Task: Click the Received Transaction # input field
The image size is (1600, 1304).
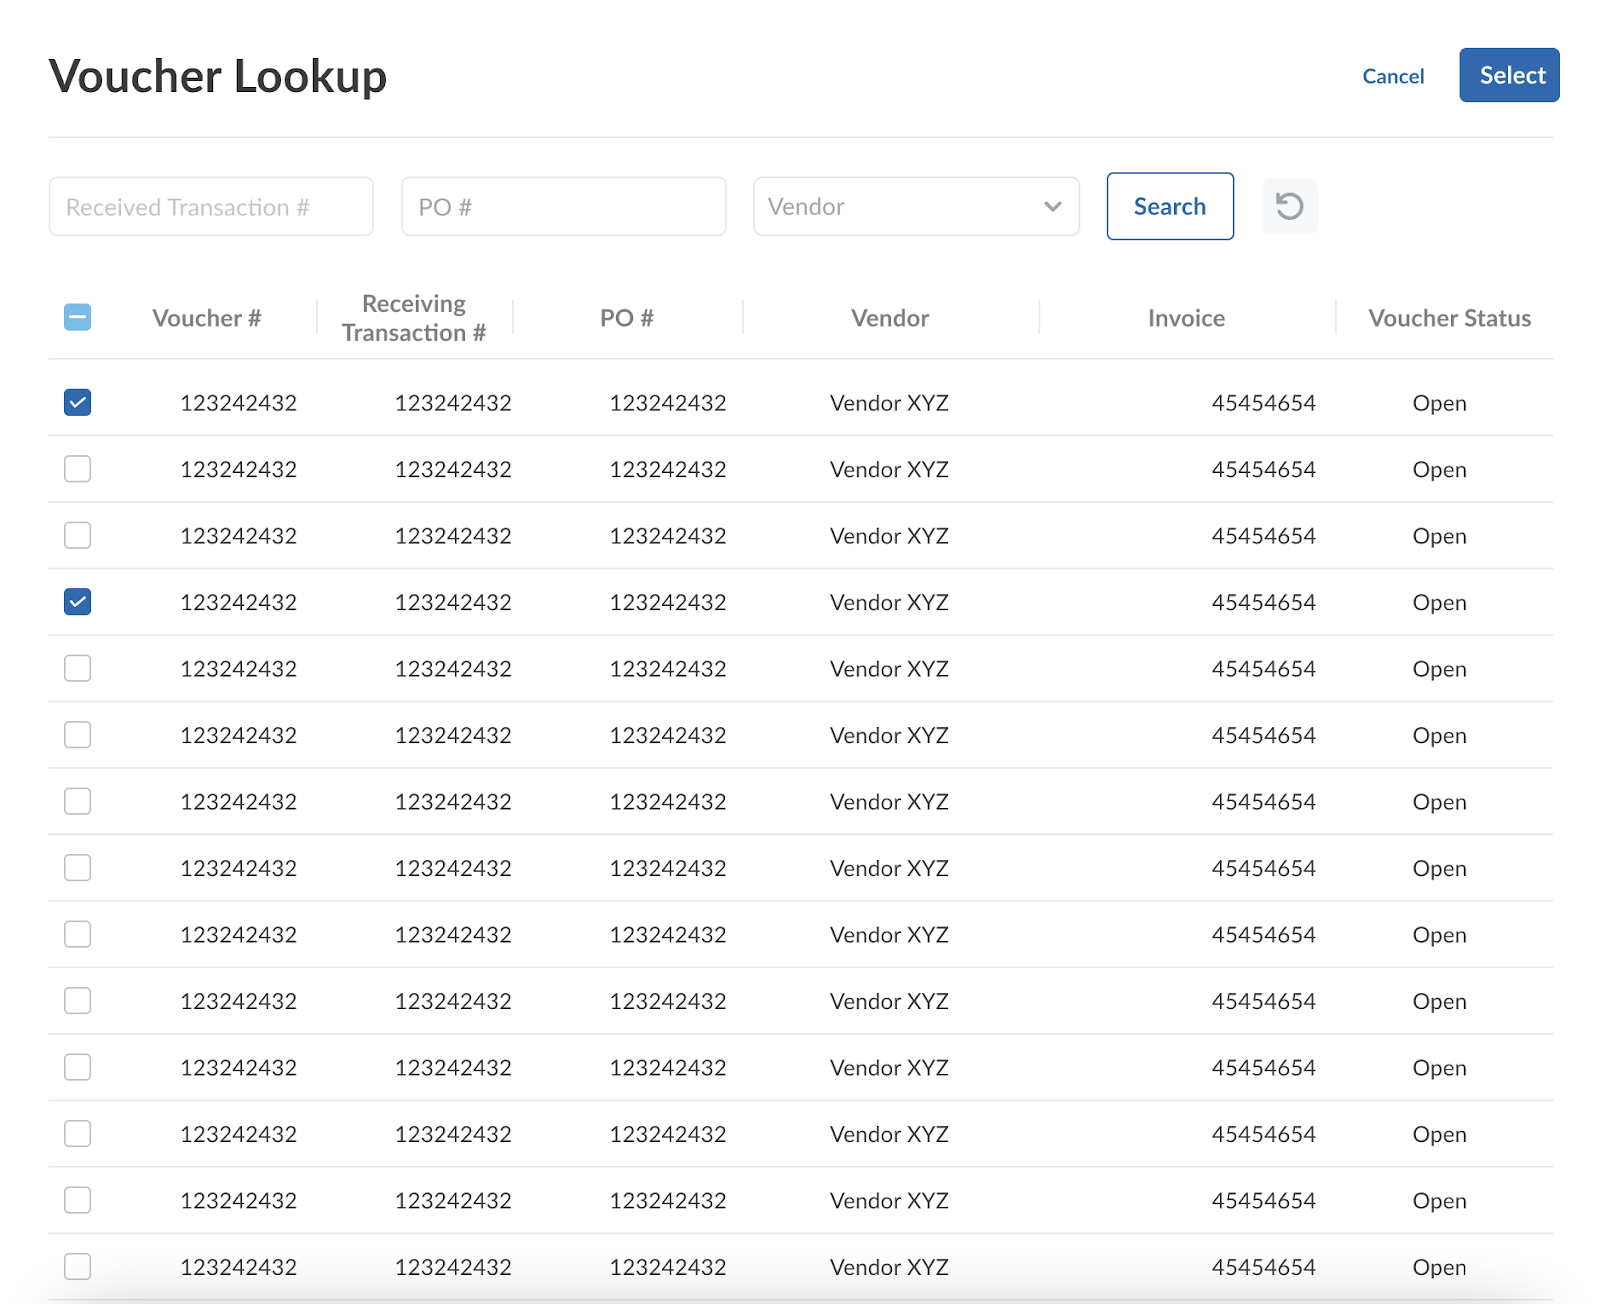Action: click(210, 206)
